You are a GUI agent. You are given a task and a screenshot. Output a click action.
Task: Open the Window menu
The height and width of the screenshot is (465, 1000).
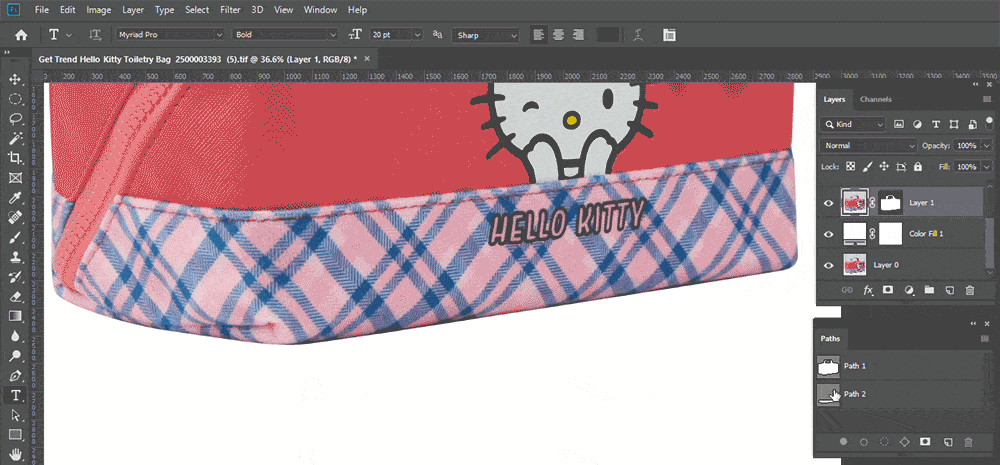click(321, 10)
